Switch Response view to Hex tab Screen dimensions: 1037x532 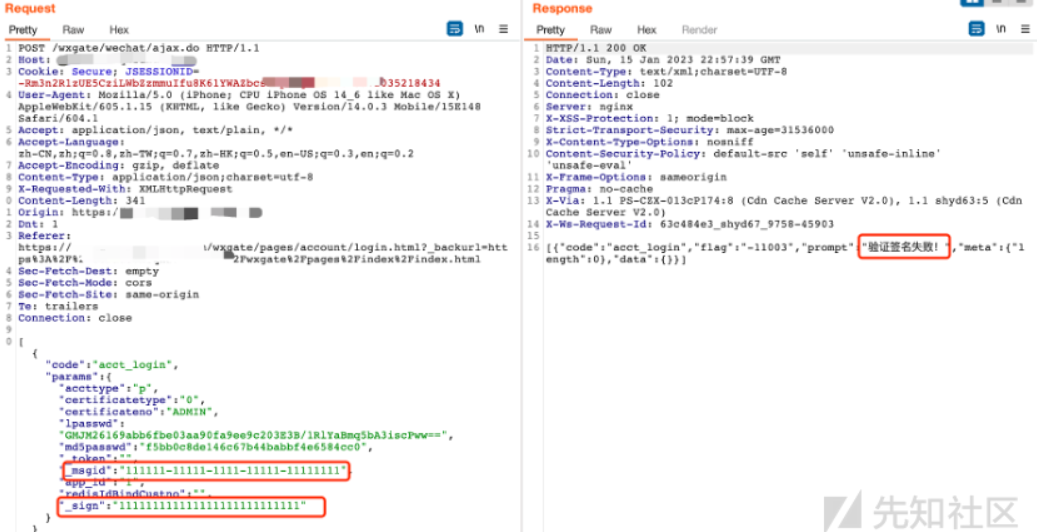pos(647,30)
